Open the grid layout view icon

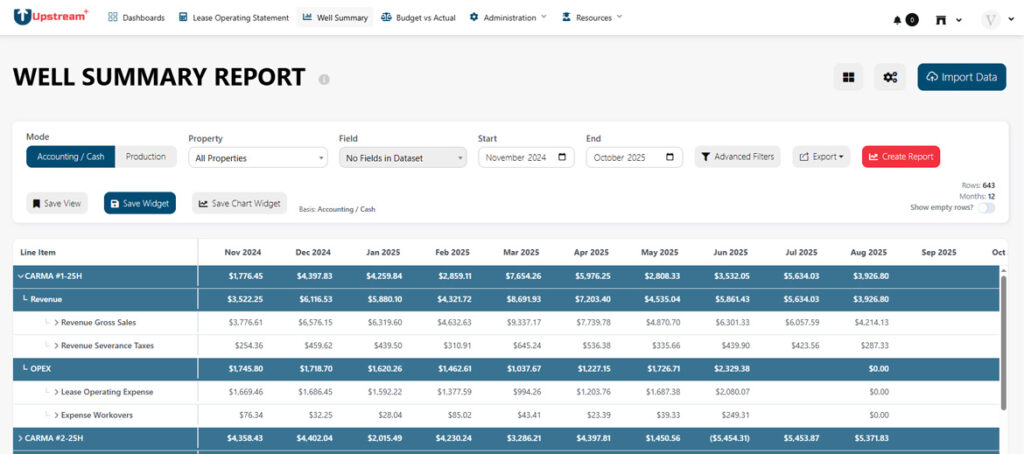848,77
